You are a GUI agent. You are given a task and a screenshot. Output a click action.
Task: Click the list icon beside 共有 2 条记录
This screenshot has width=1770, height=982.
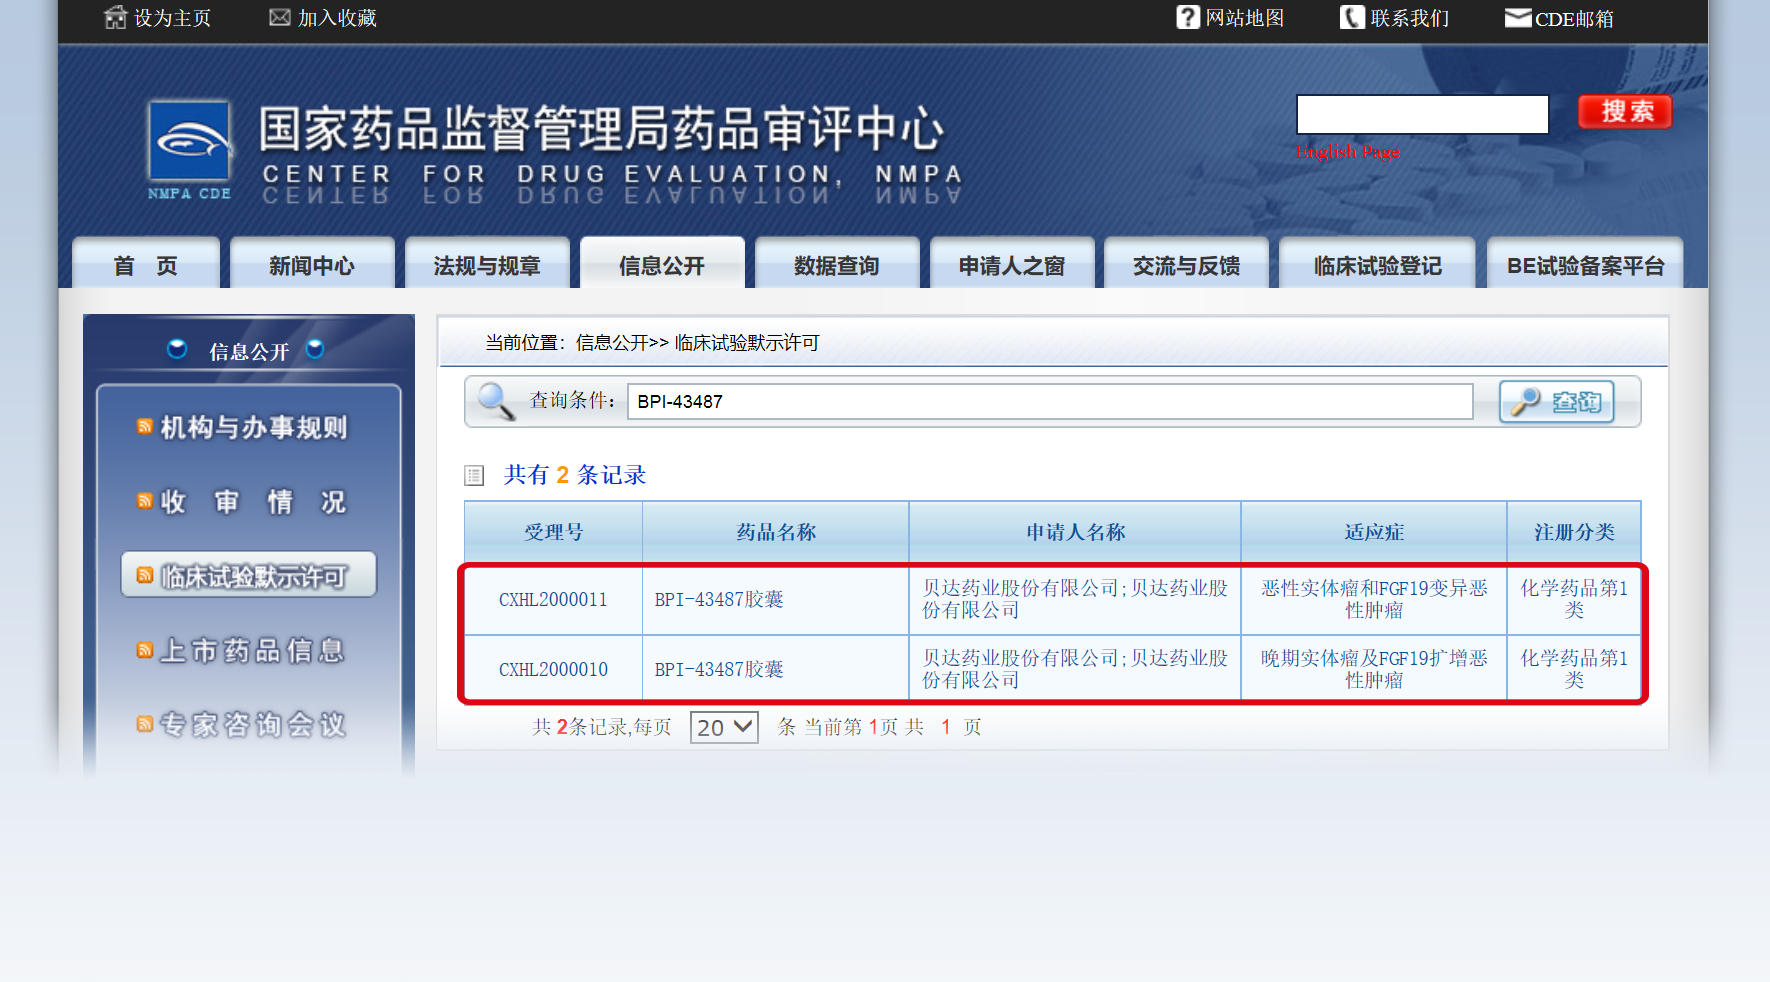(x=474, y=475)
